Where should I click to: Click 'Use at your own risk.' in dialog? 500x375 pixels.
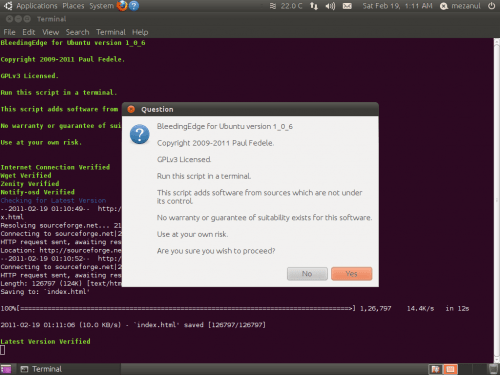pyautogui.click(x=193, y=234)
